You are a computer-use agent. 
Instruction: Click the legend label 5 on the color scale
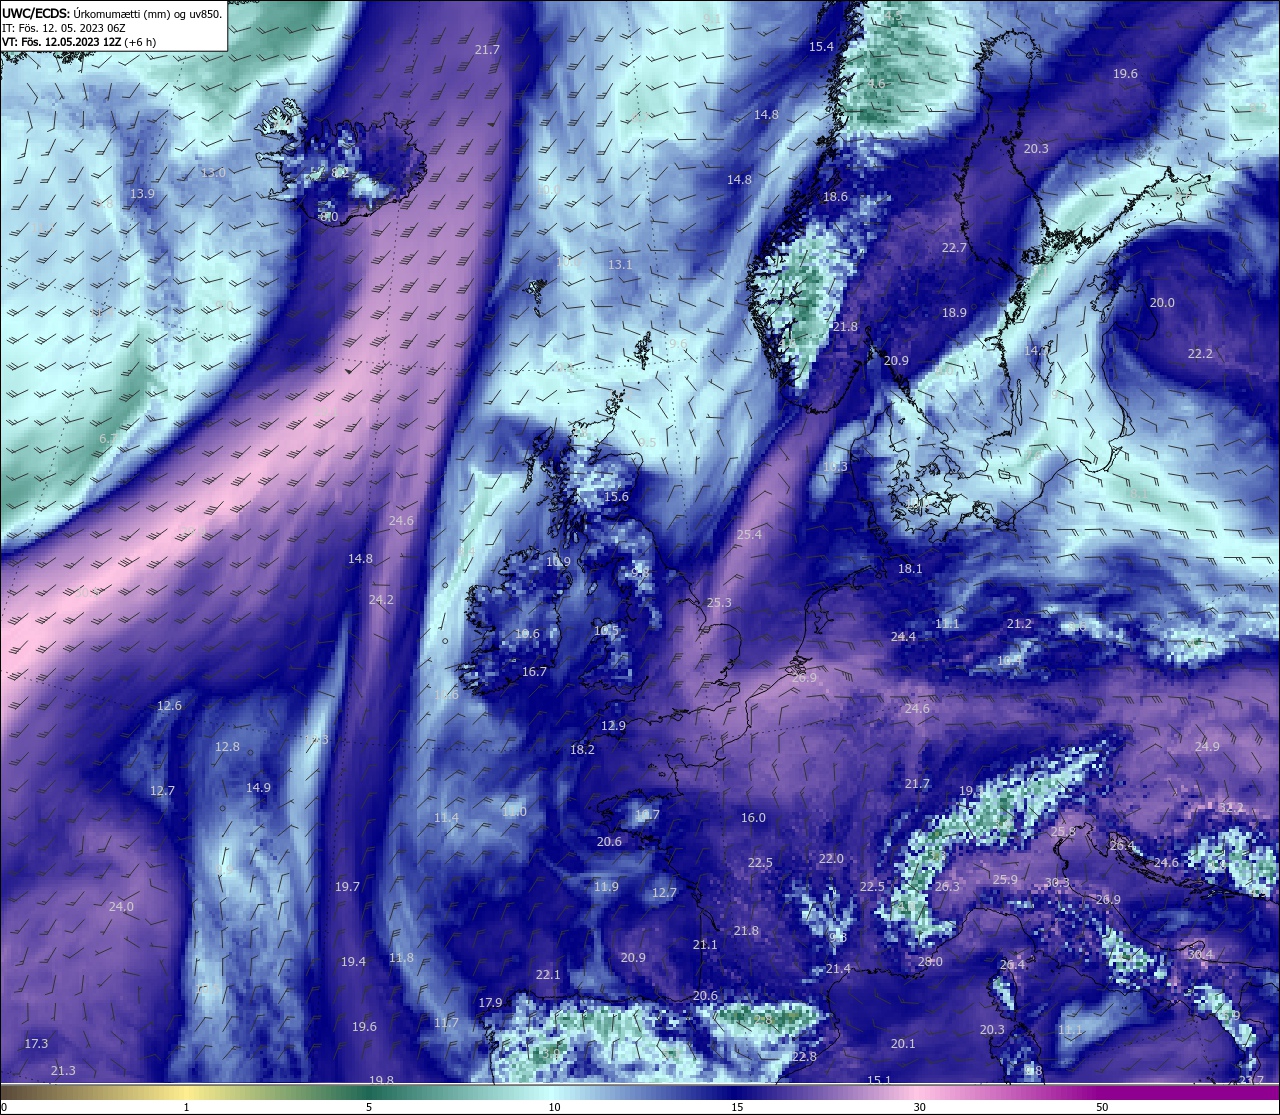click(369, 1107)
